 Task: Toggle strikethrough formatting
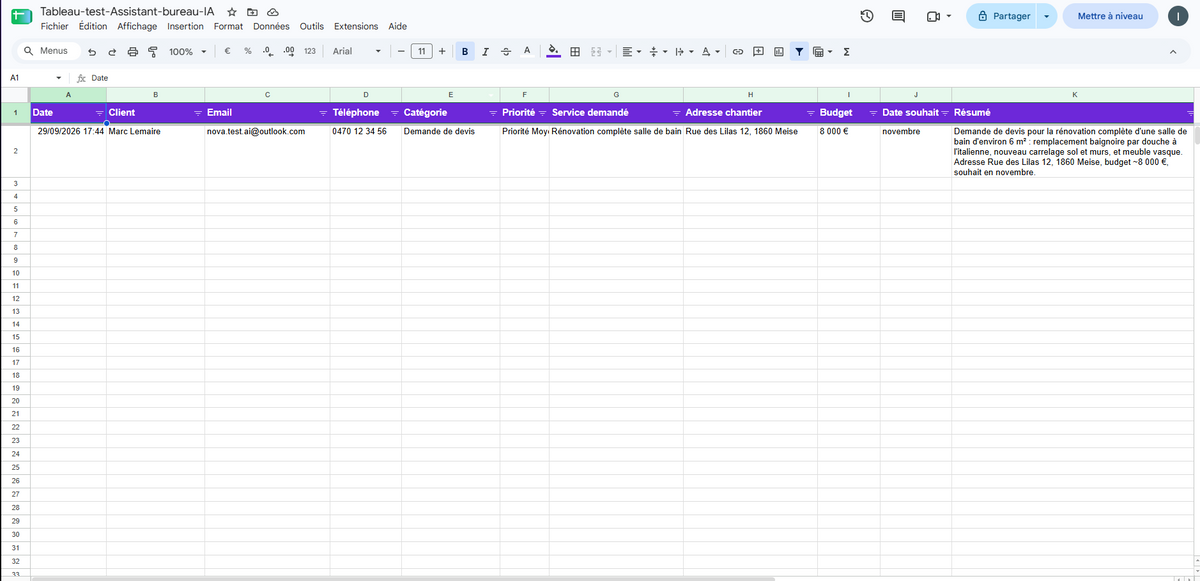pyautogui.click(x=505, y=51)
